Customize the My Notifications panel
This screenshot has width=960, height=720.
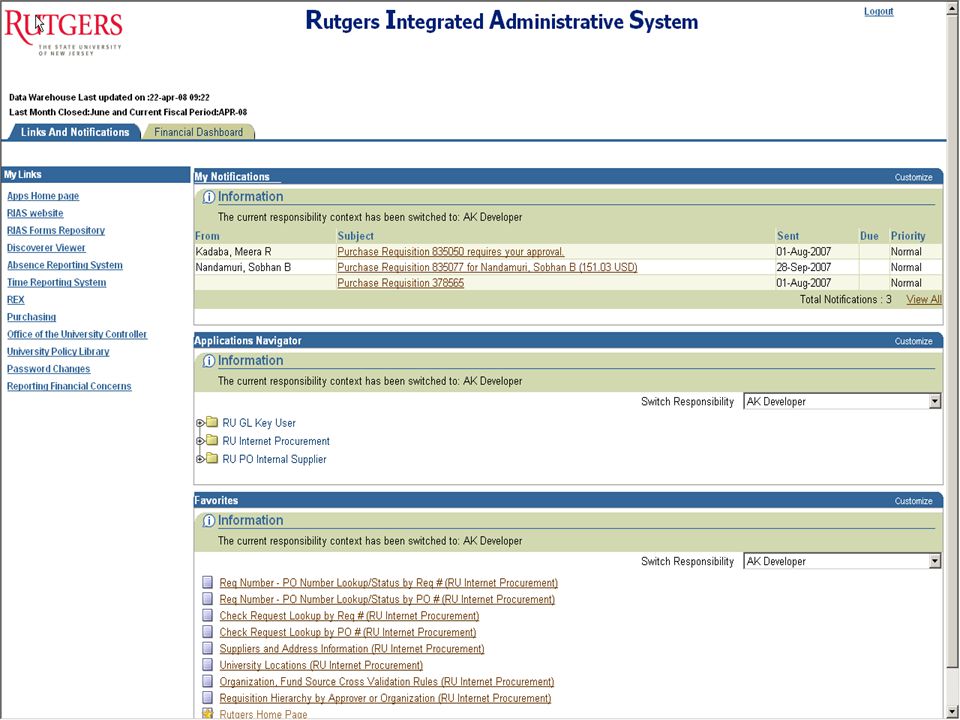tap(913, 178)
